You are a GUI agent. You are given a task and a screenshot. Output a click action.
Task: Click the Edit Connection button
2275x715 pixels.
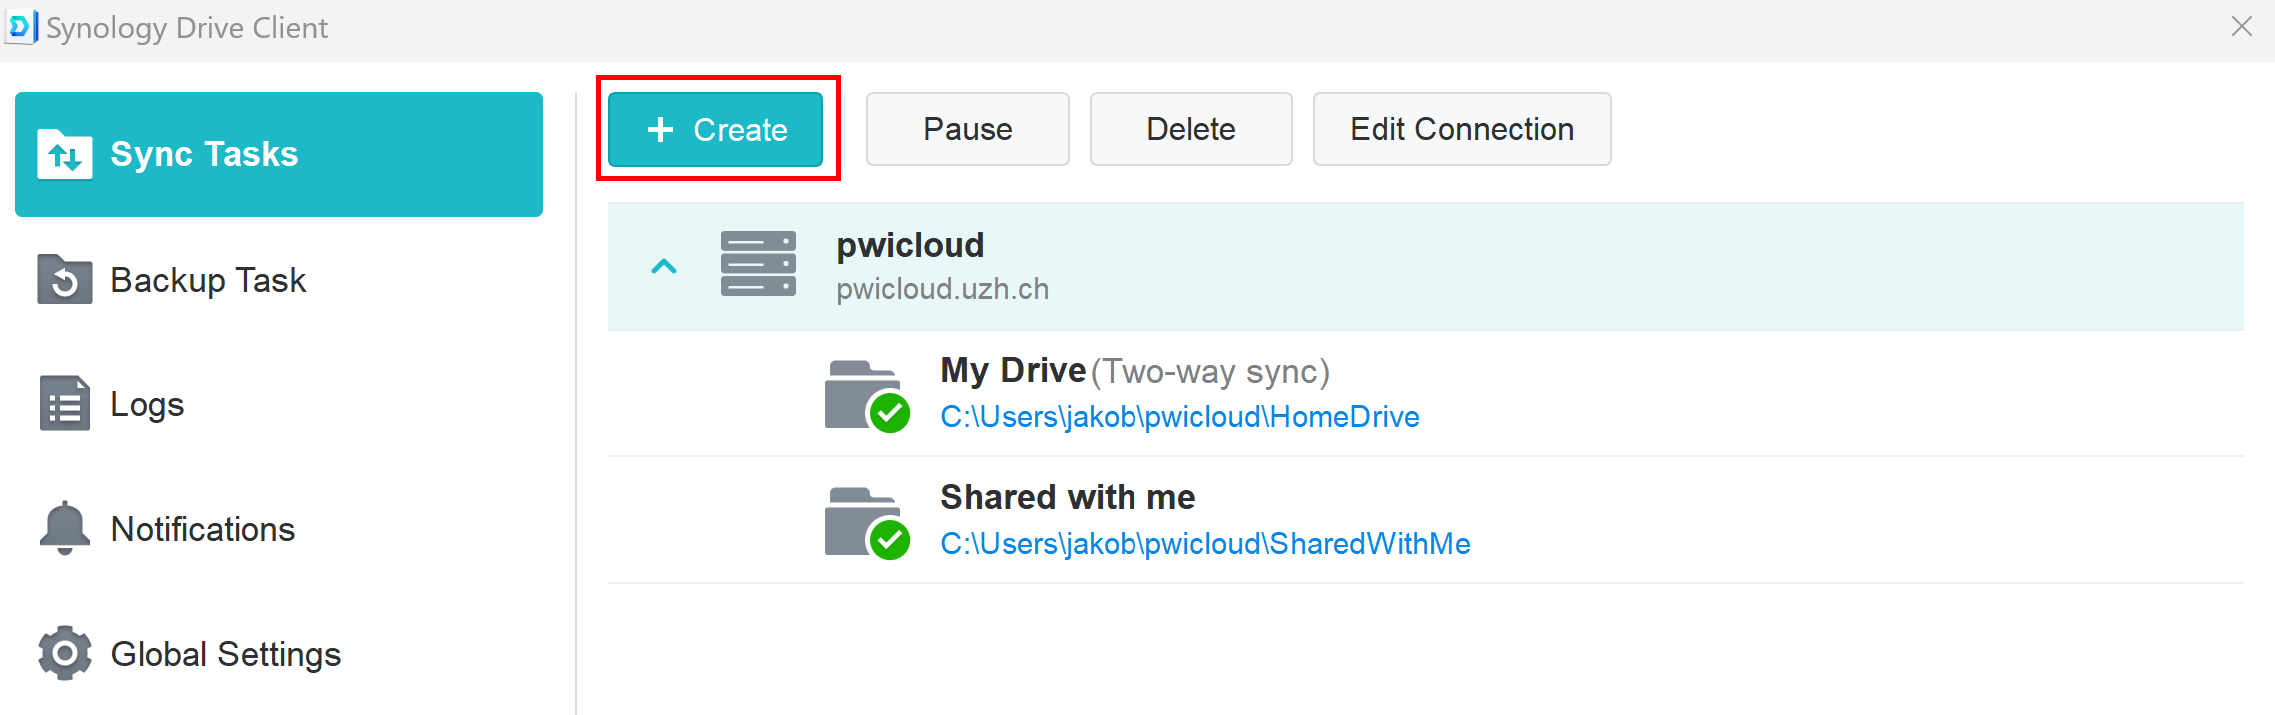(x=1462, y=129)
